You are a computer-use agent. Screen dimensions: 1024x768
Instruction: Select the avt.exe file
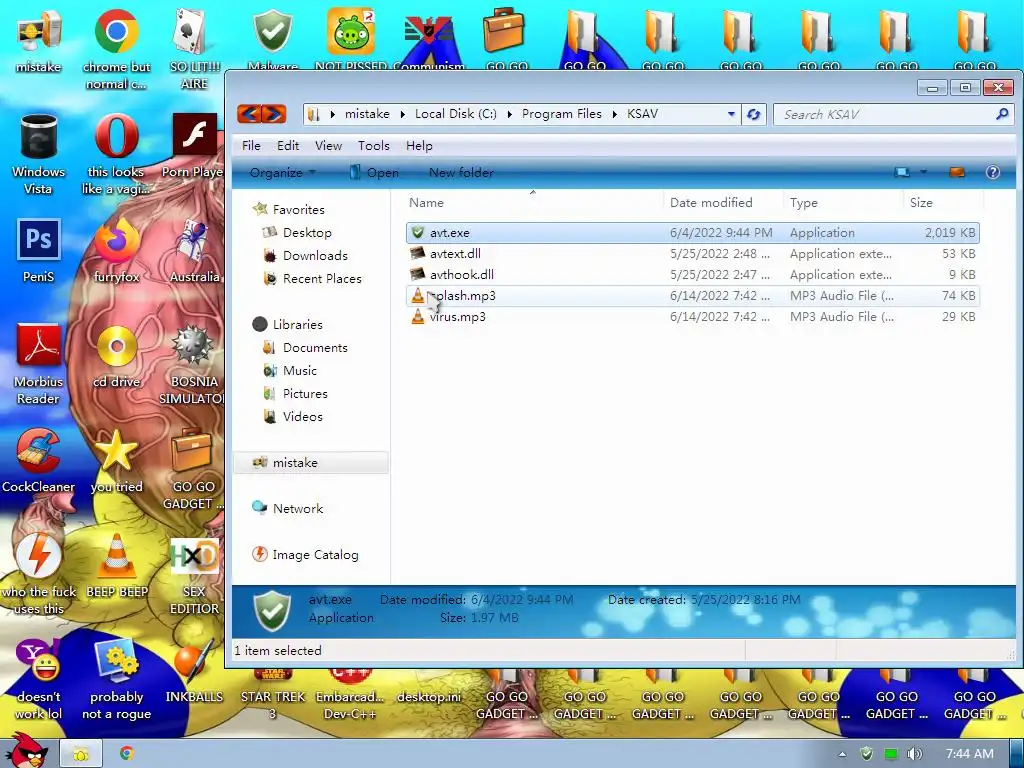click(693, 232)
